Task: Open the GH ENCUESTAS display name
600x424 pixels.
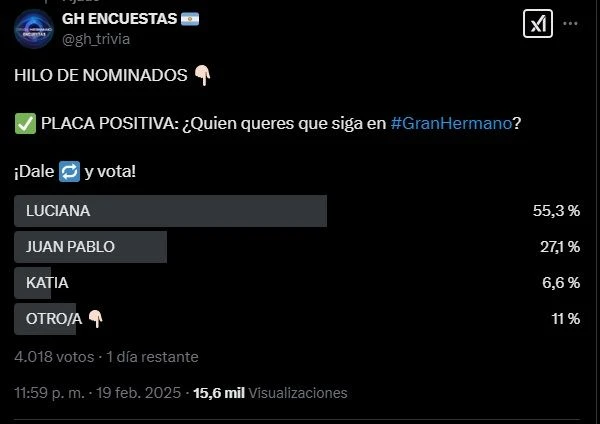Action: 119,19
